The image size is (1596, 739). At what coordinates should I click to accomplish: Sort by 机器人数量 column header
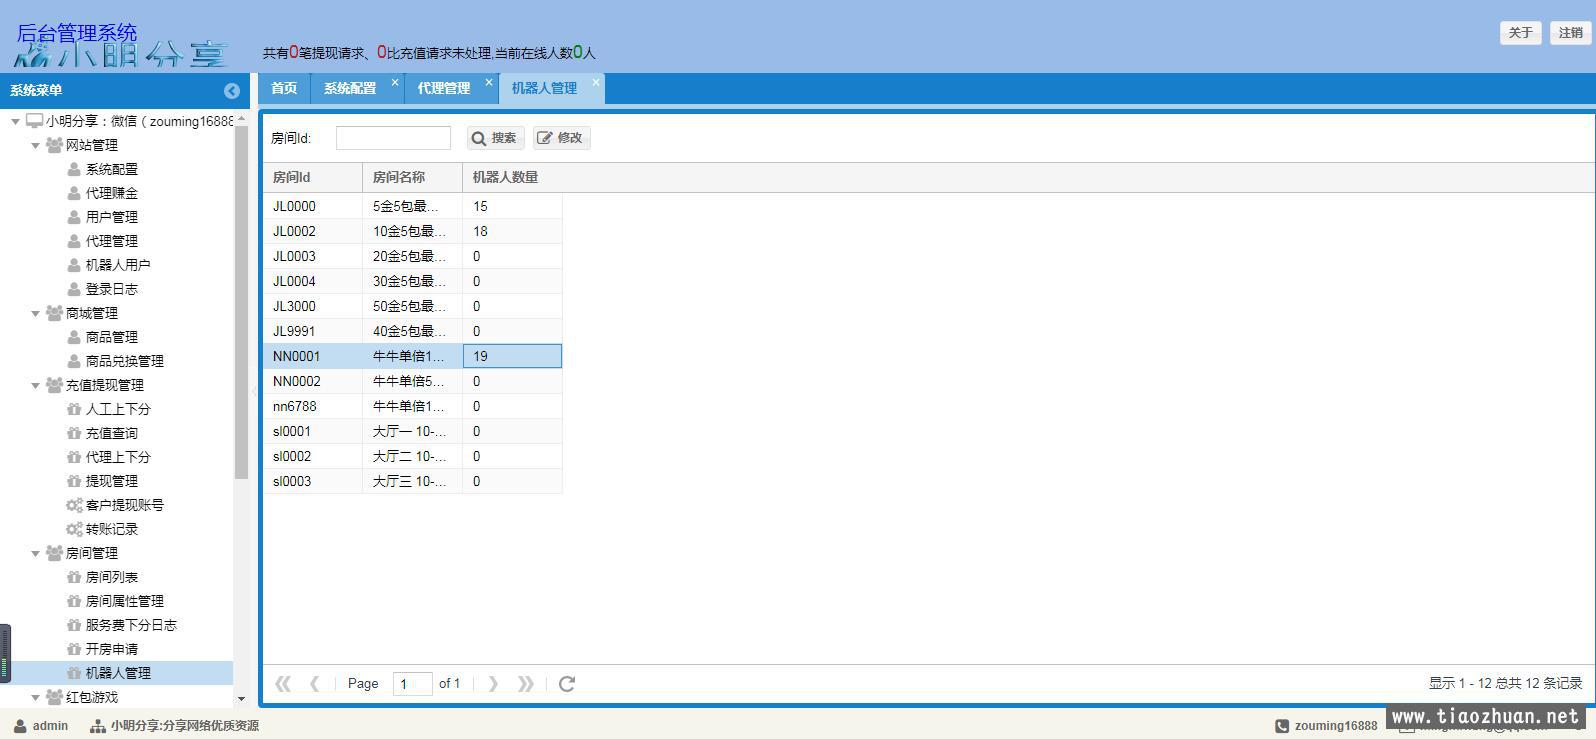pos(512,177)
